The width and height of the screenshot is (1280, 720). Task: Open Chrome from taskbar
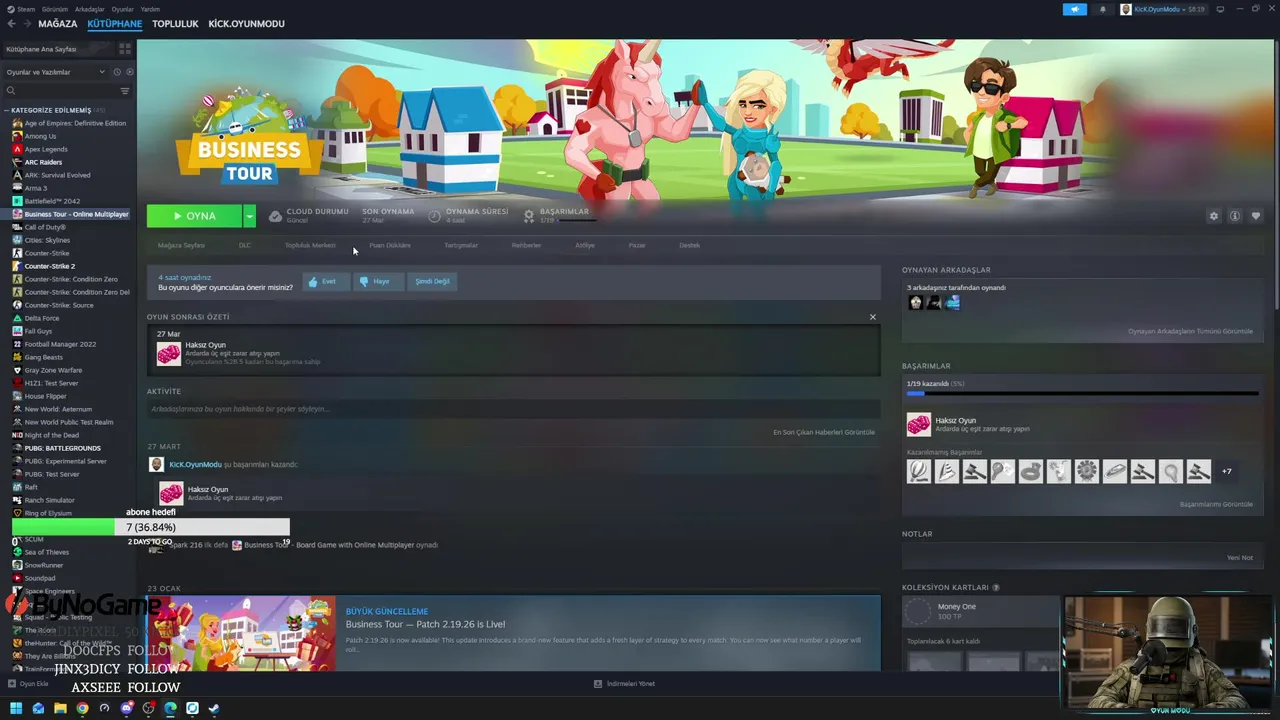(x=82, y=709)
